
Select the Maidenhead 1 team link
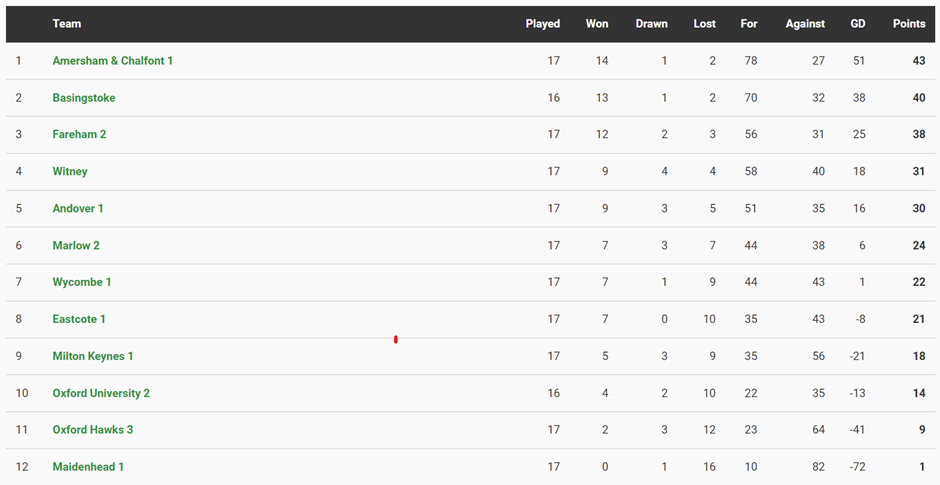point(88,467)
